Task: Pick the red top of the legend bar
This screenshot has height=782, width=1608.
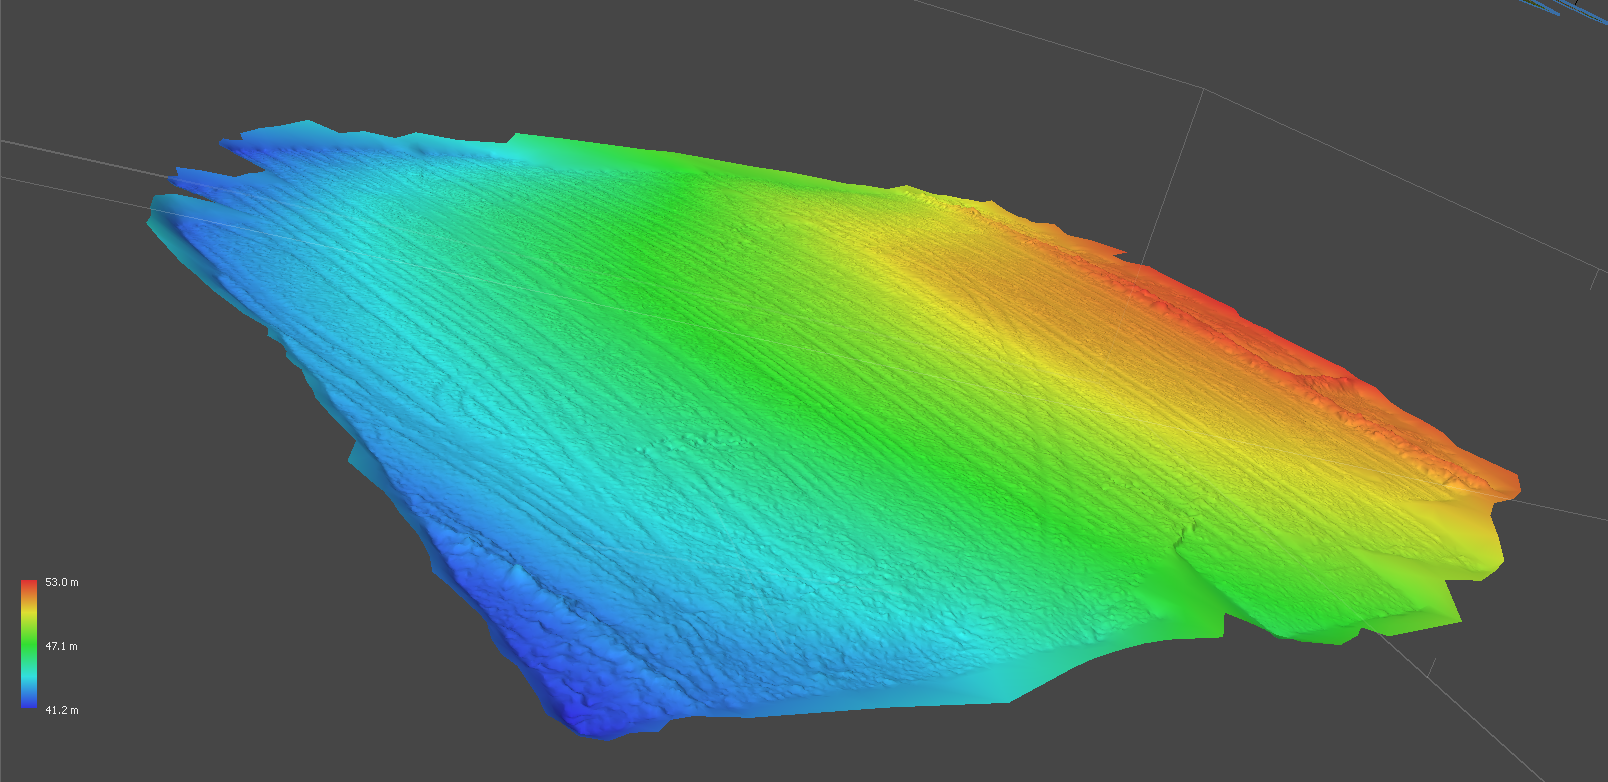Action: tap(29, 583)
